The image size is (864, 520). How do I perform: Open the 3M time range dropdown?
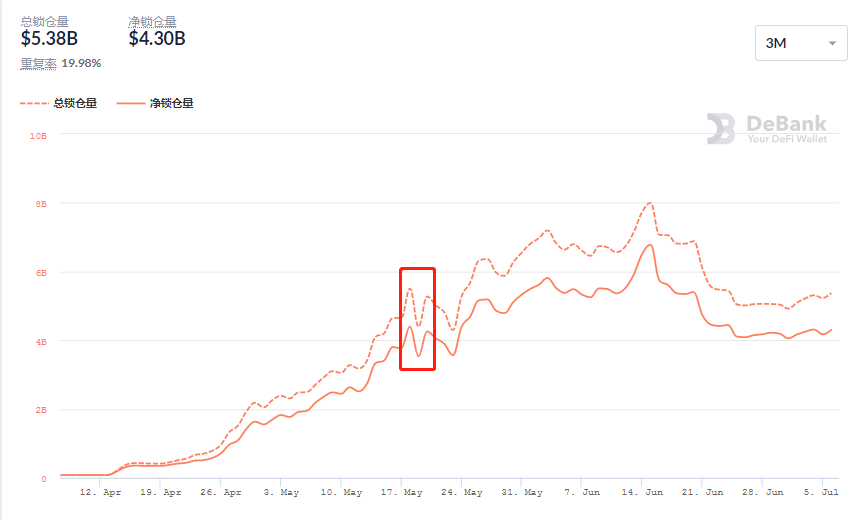[x=801, y=43]
